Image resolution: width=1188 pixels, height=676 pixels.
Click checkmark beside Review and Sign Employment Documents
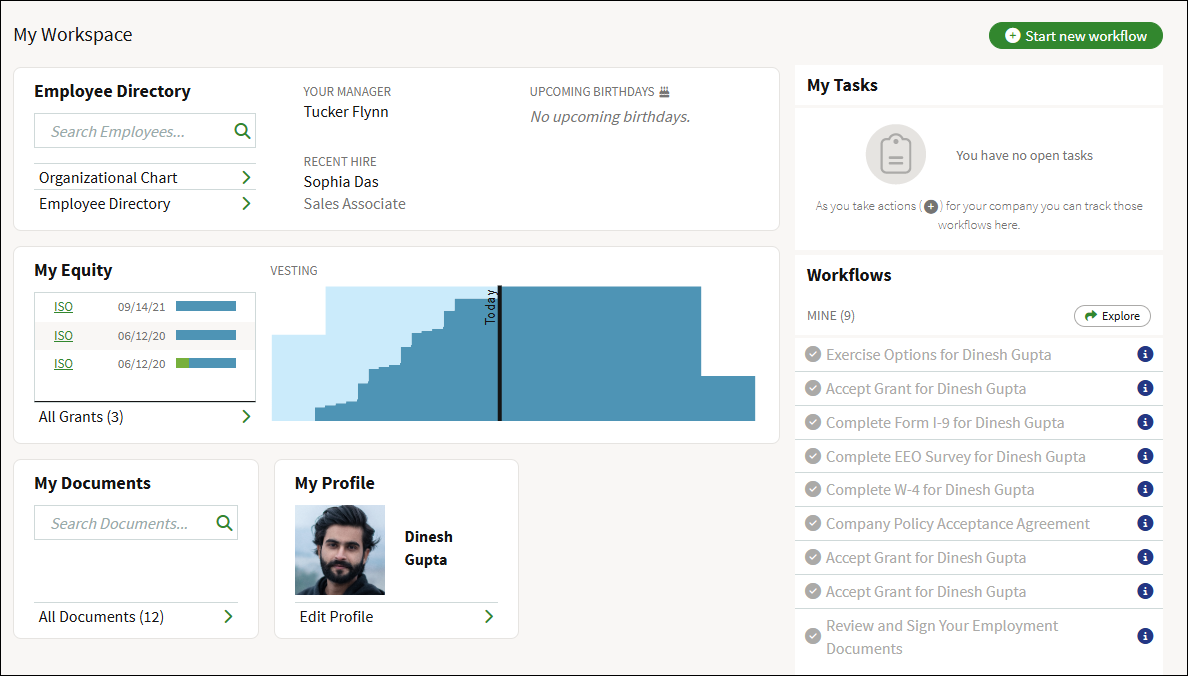tap(813, 637)
